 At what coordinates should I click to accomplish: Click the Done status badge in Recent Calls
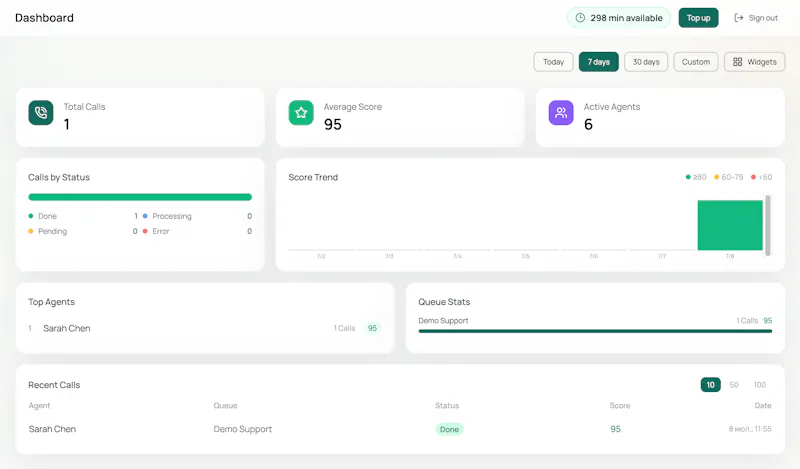tap(449, 429)
